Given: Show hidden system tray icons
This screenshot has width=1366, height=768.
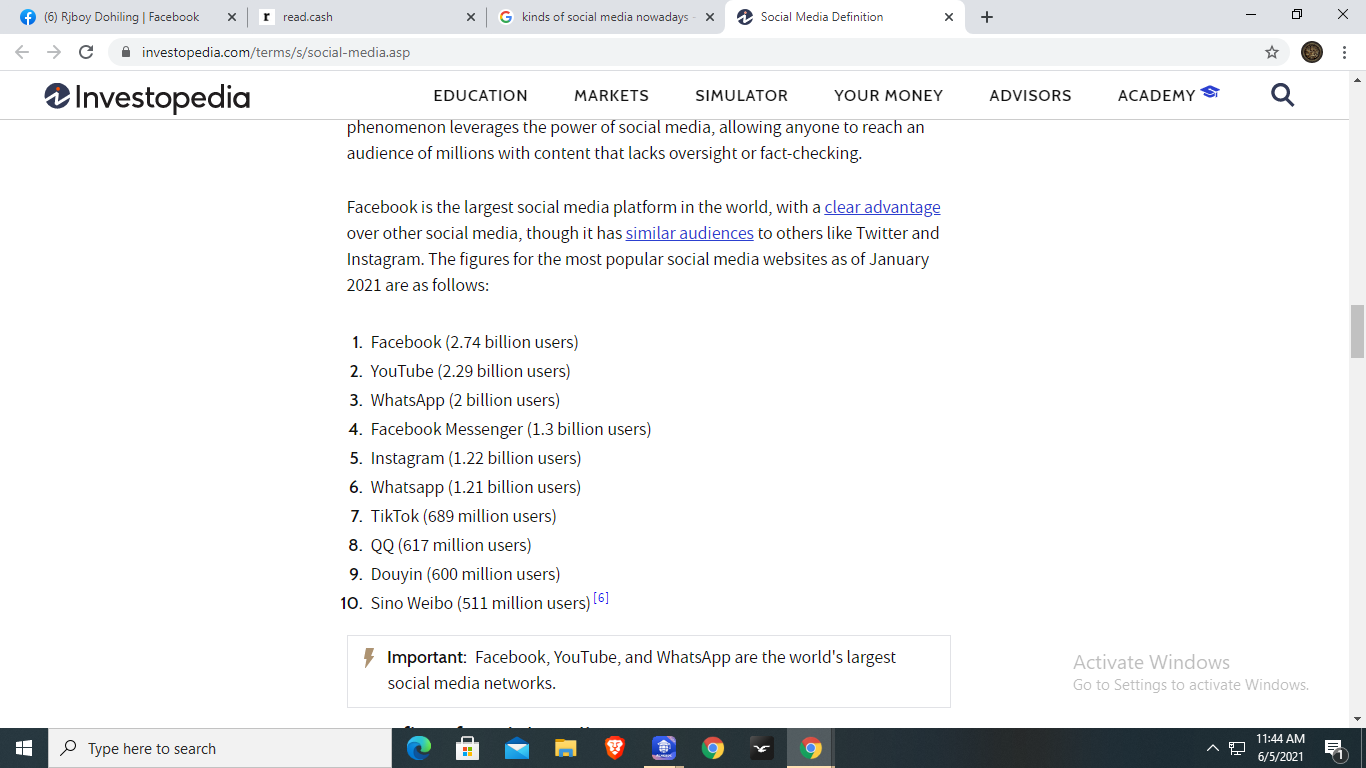Looking at the screenshot, I should (x=1213, y=748).
